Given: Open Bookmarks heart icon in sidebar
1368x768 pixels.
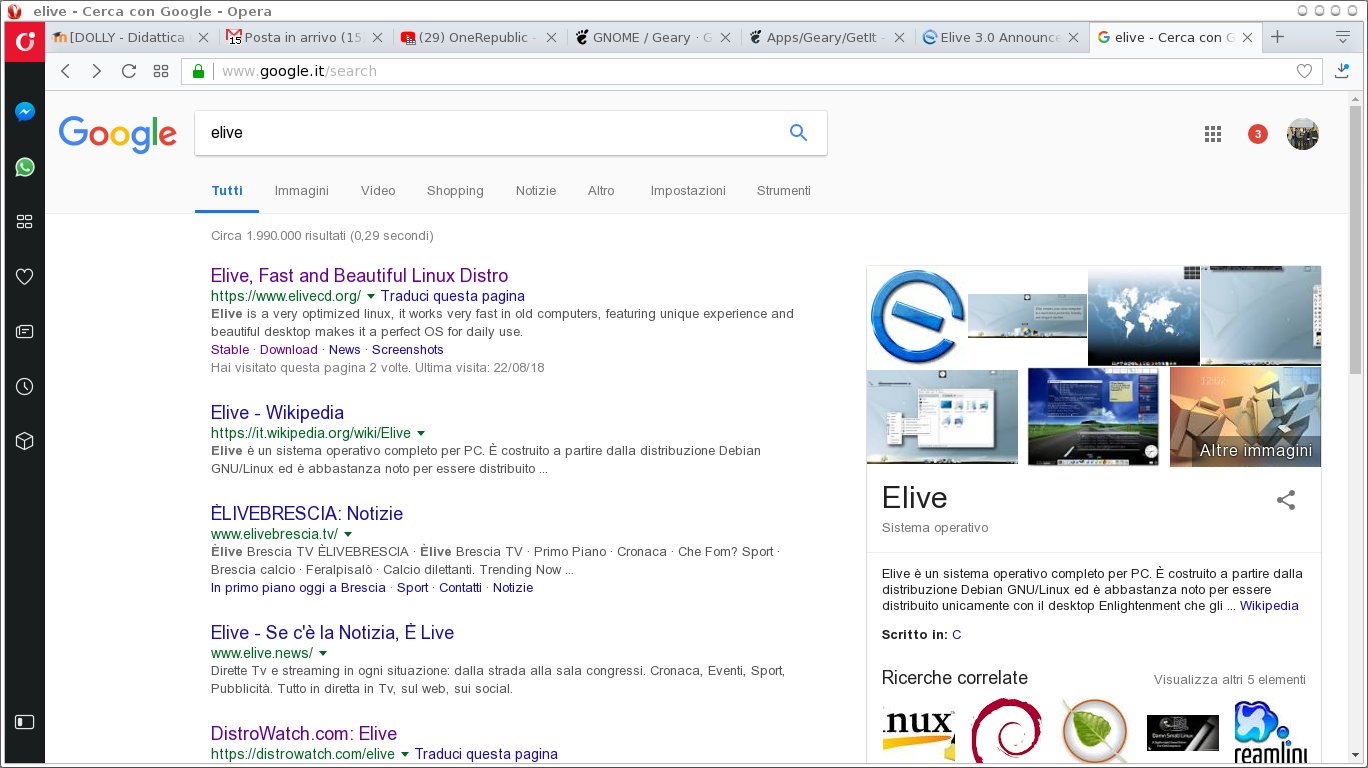Looking at the screenshot, I should (x=25, y=277).
